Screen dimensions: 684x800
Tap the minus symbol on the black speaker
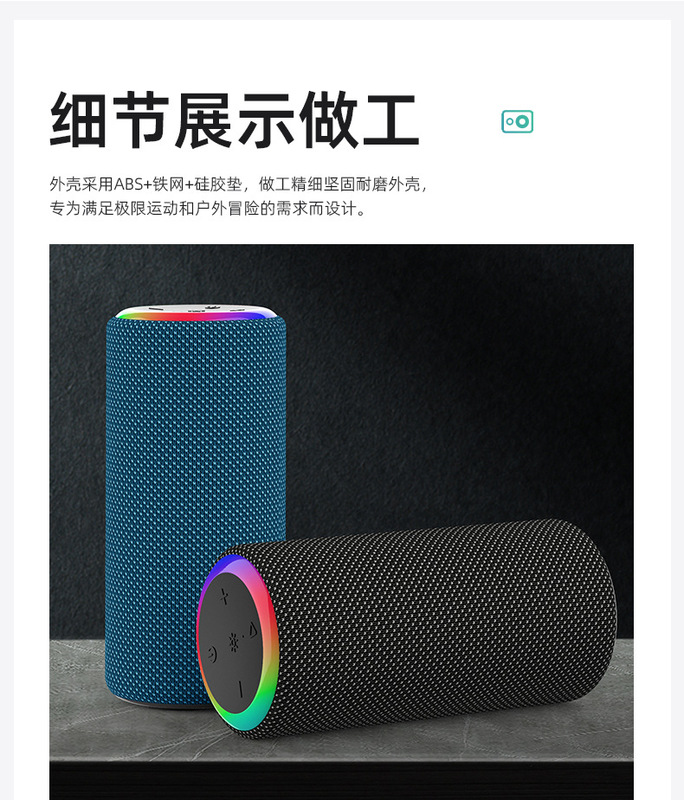tap(241, 689)
